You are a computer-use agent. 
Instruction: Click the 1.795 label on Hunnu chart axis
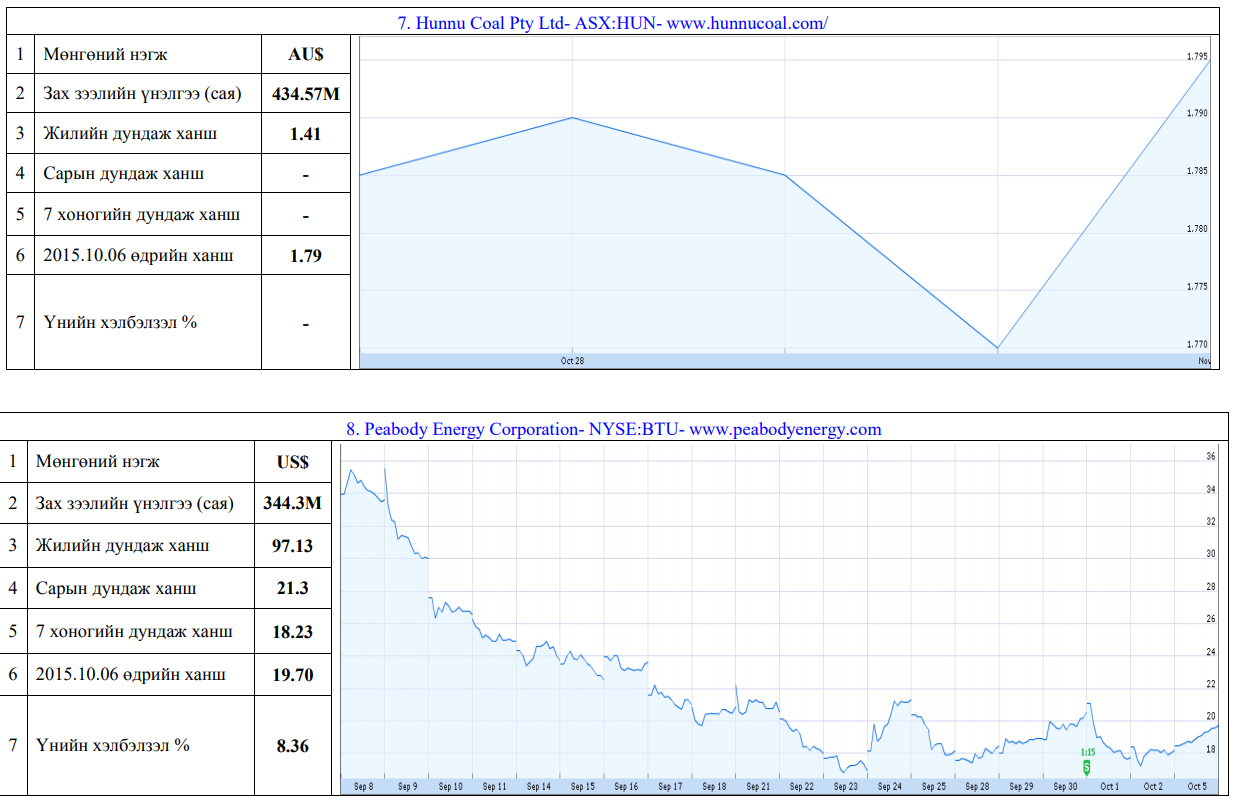coord(1197,57)
